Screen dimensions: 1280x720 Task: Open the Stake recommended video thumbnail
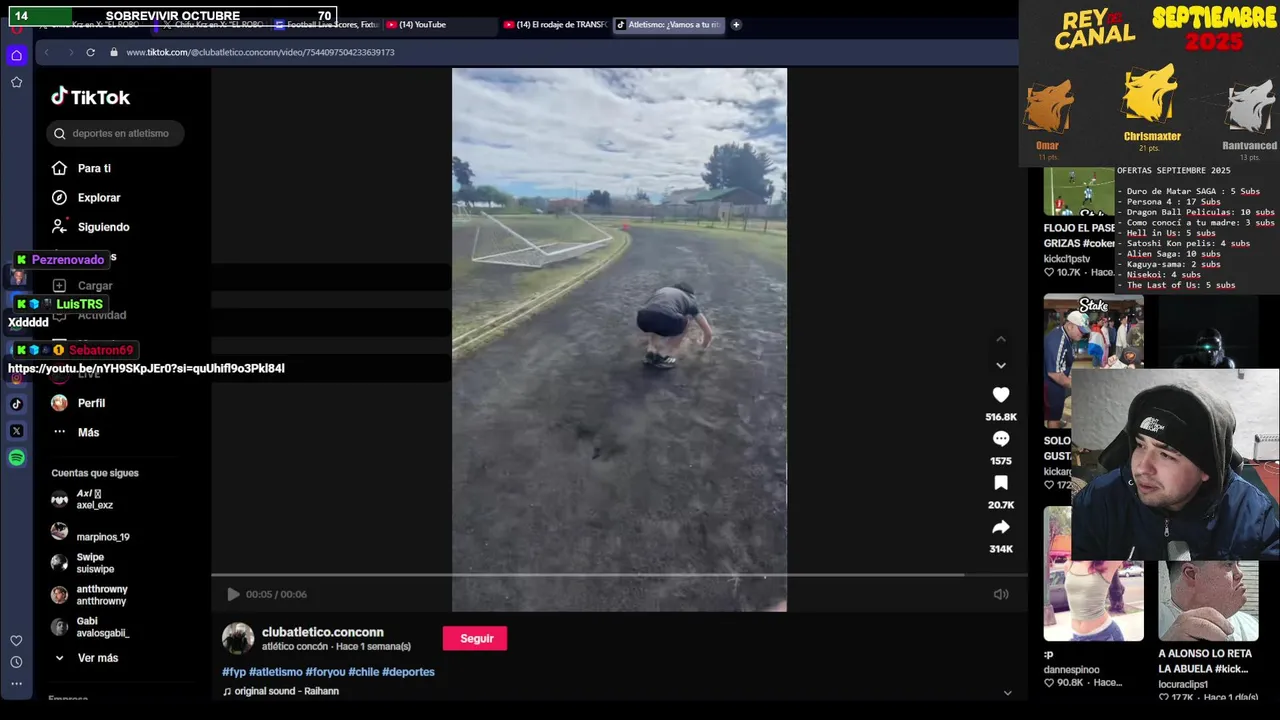tap(1093, 361)
